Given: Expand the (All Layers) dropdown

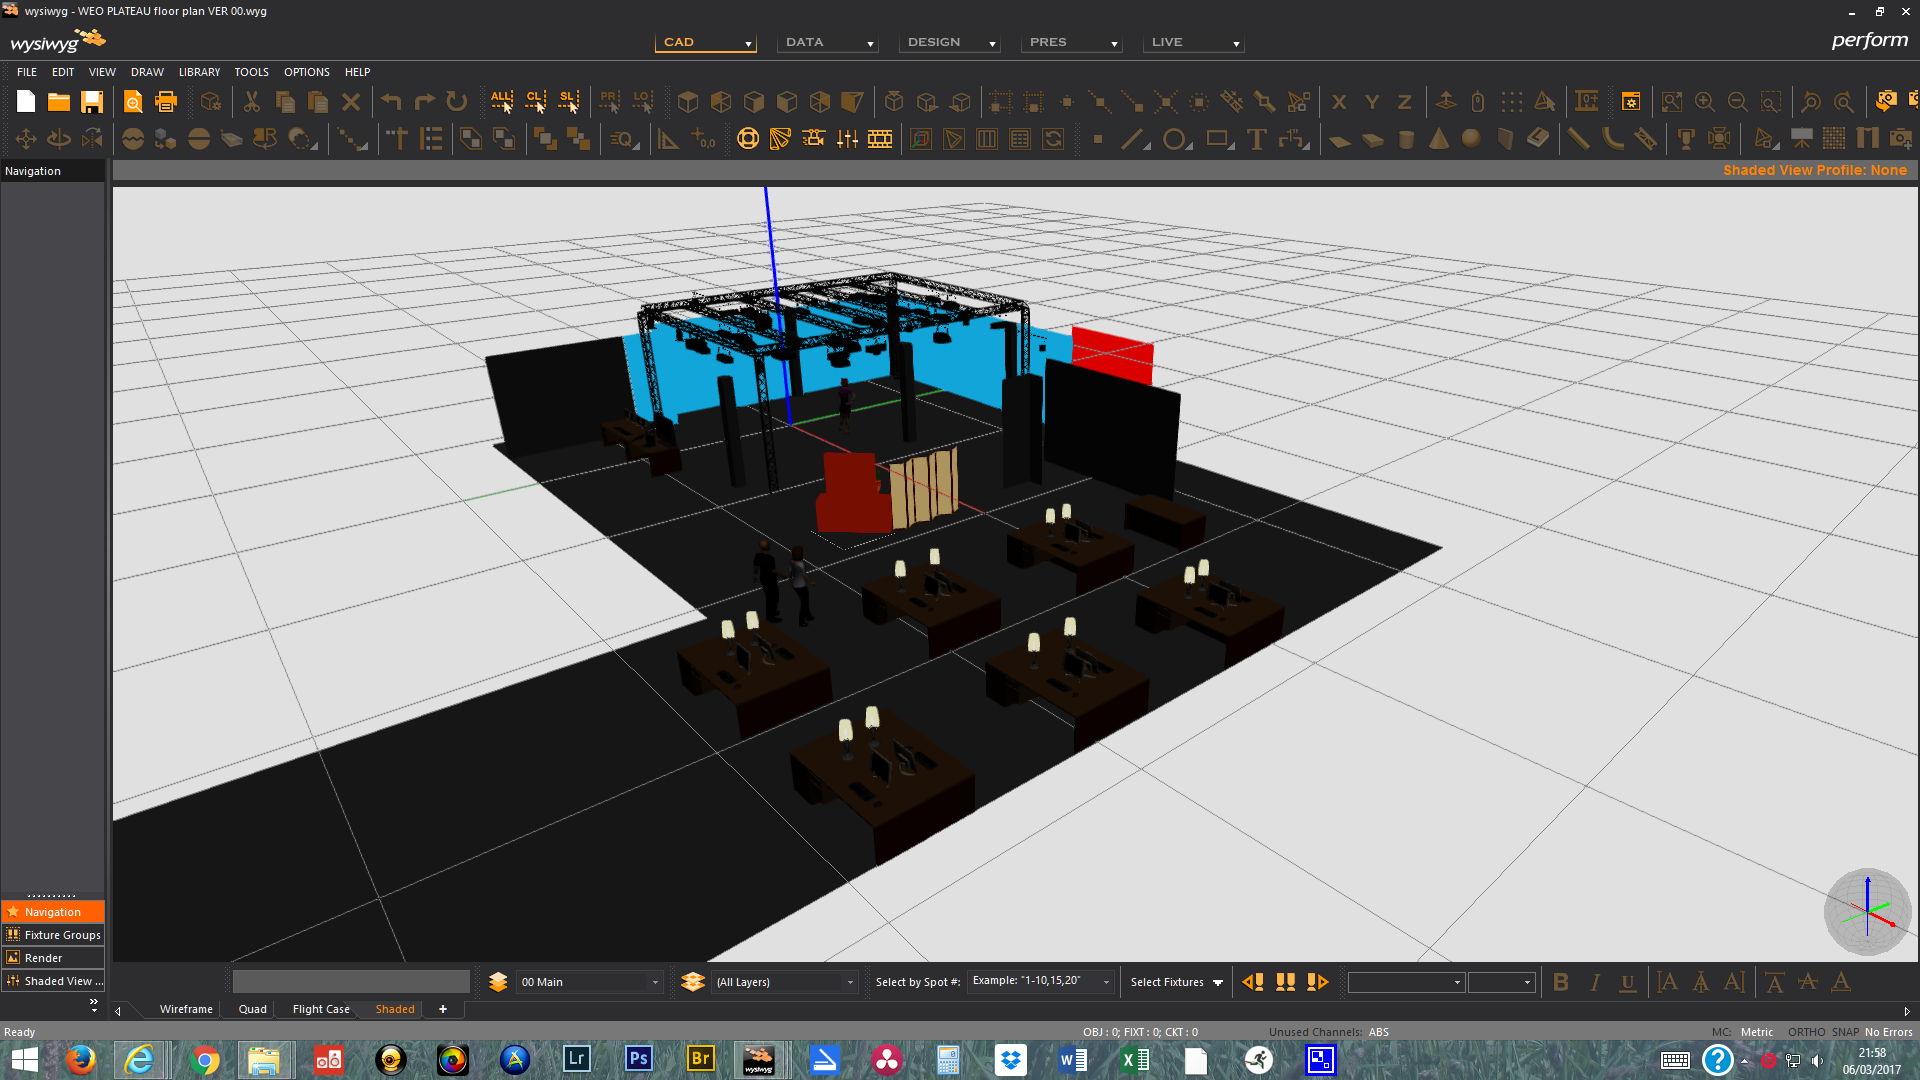Looking at the screenshot, I should coord(850,982).
